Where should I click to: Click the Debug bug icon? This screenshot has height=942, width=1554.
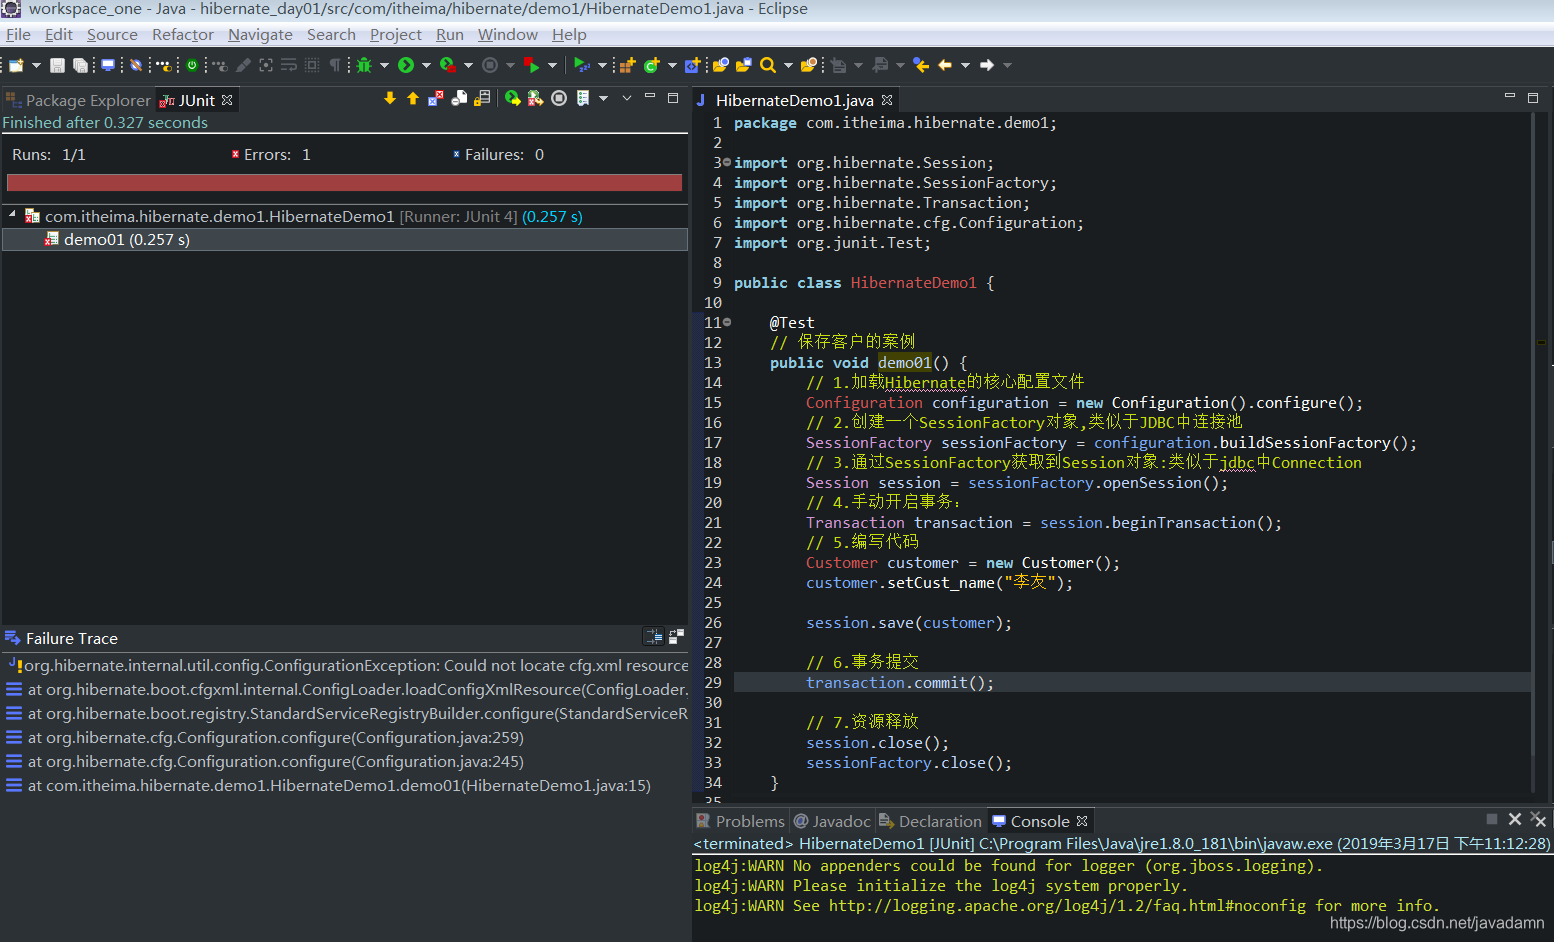coord(364,65)
